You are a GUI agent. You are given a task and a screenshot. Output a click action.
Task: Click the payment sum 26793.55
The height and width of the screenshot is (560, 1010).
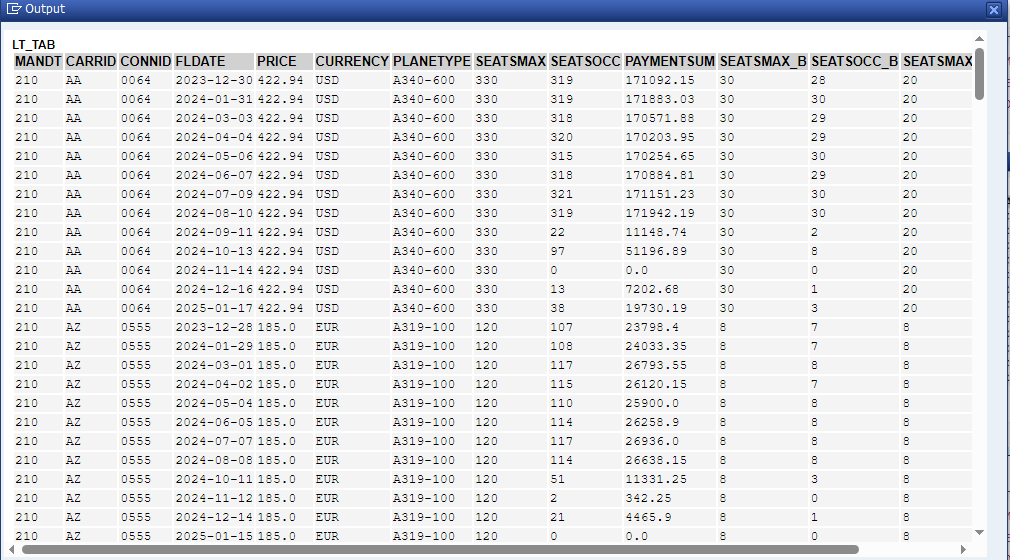[x=656, y=365]
